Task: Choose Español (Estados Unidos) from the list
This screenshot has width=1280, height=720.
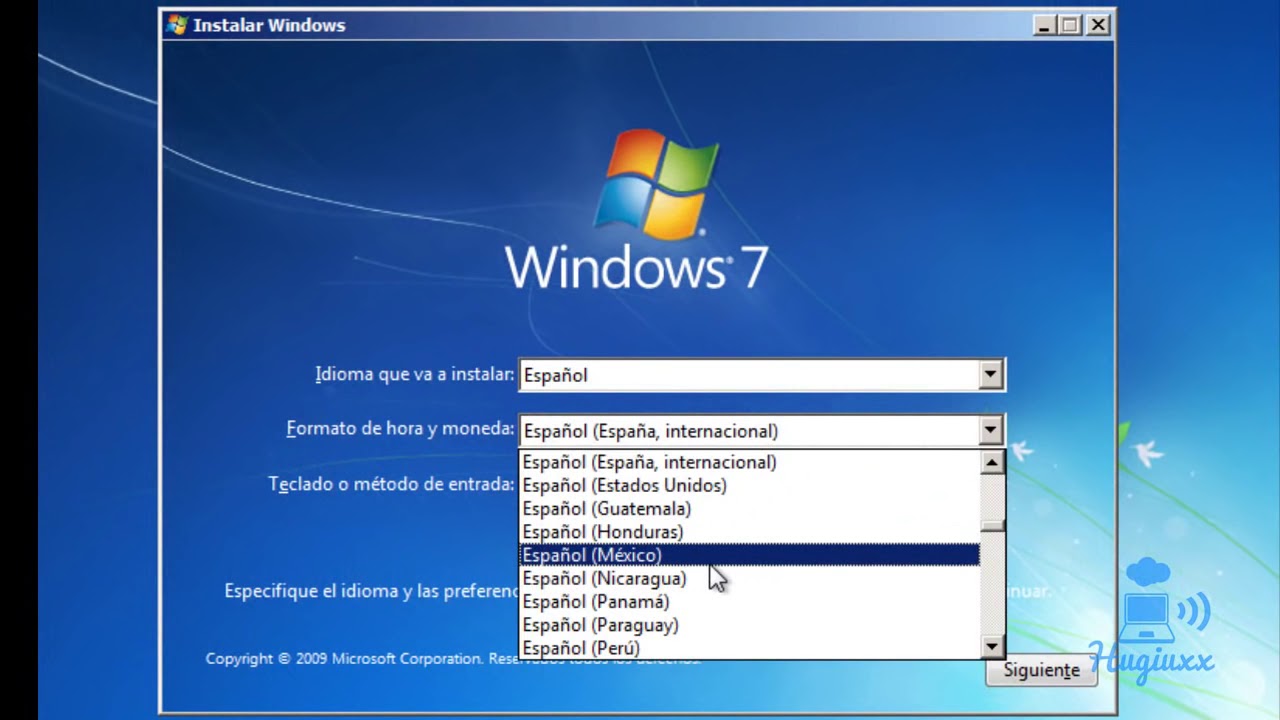Action: [x=749, y=485]
